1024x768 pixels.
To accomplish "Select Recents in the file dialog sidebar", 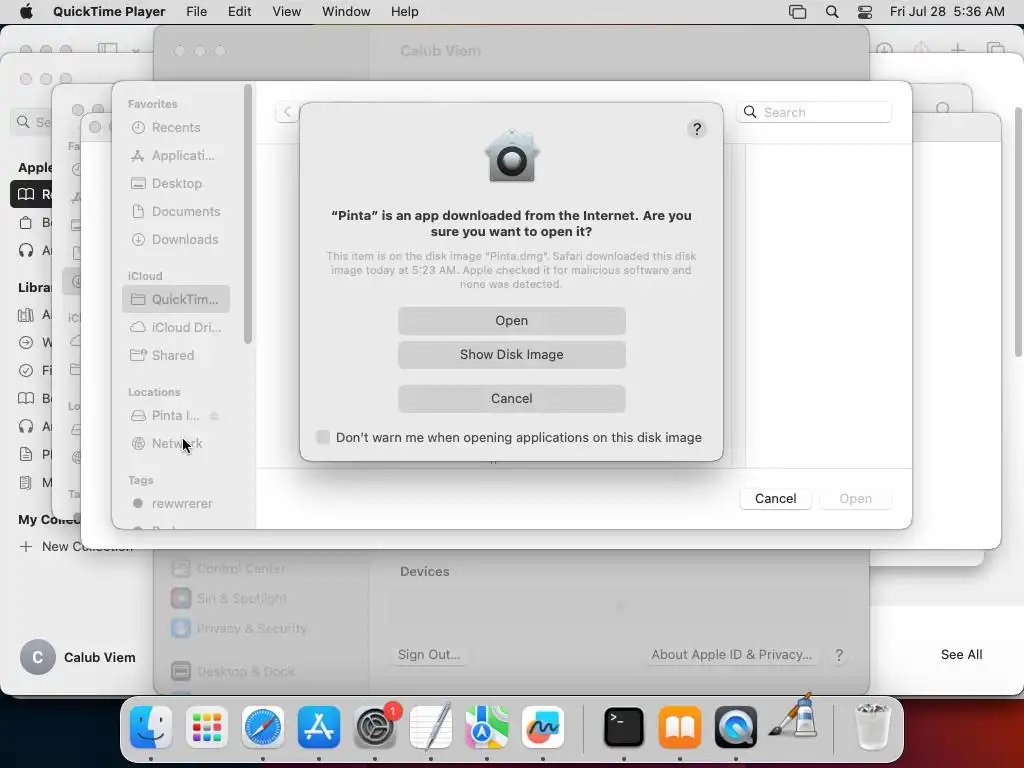I will click(x=175, y=127).
